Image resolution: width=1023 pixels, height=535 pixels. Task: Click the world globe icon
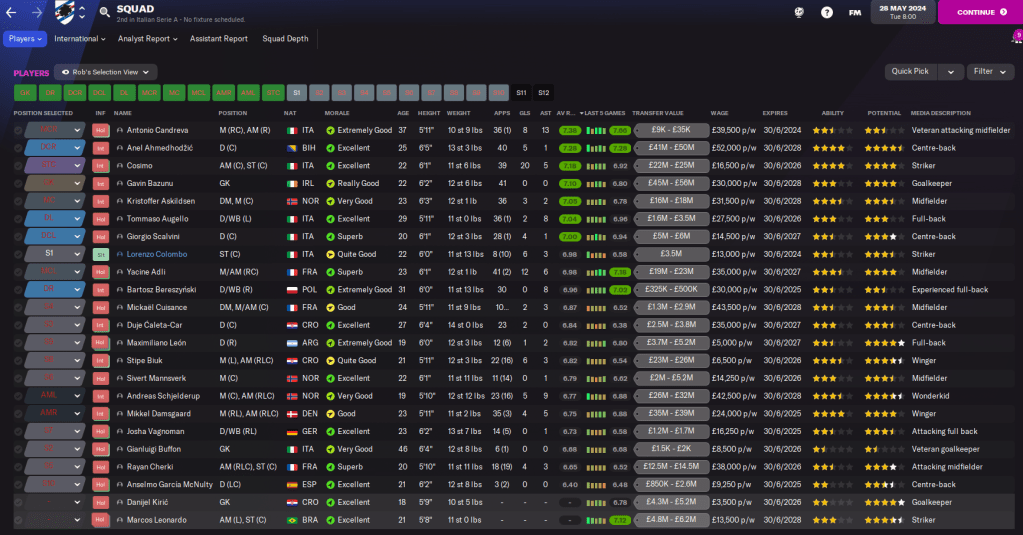[799, 13]
